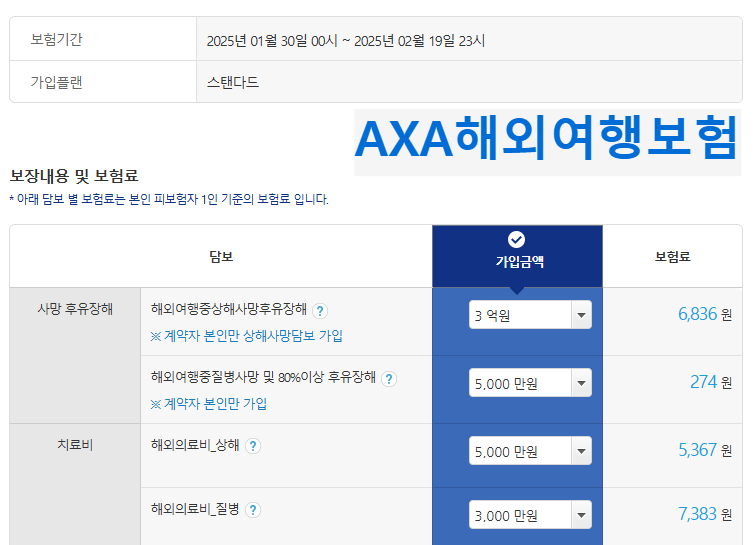Click the 보장내용 및 보험료 heading
The height and width of the screenshot is (545, 754).
(74, 176)
